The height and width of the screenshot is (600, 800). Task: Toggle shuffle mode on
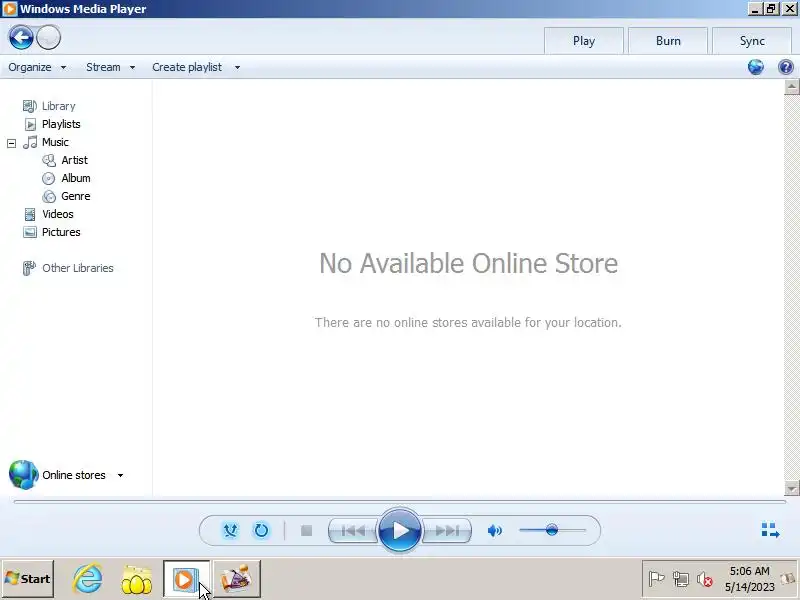click(231, 531)
